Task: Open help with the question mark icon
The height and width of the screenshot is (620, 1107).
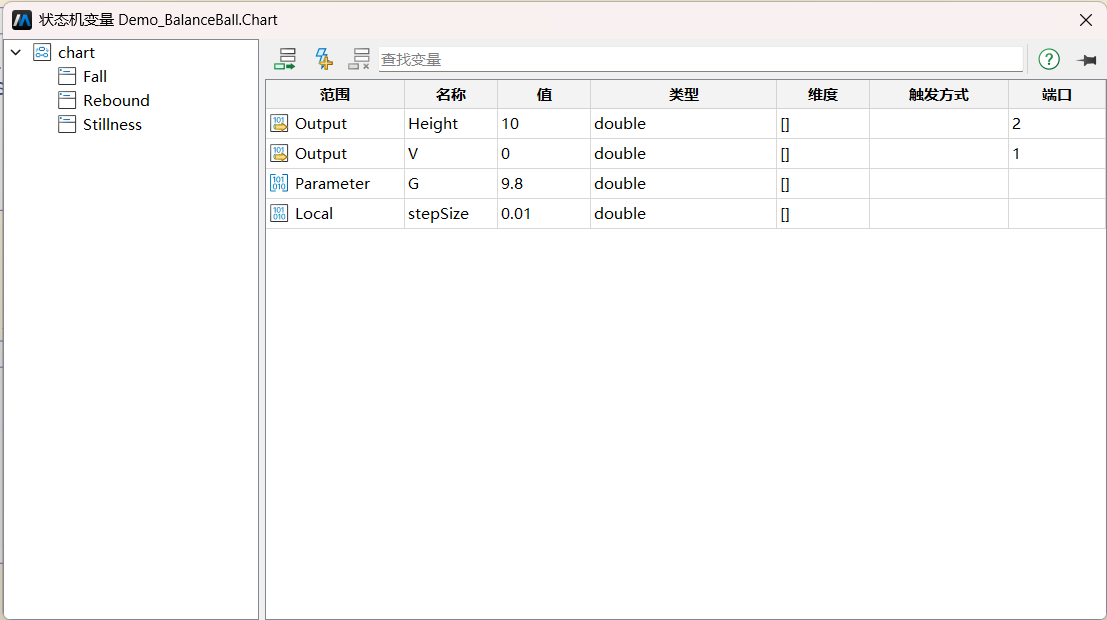Action: click(1049, 59)
